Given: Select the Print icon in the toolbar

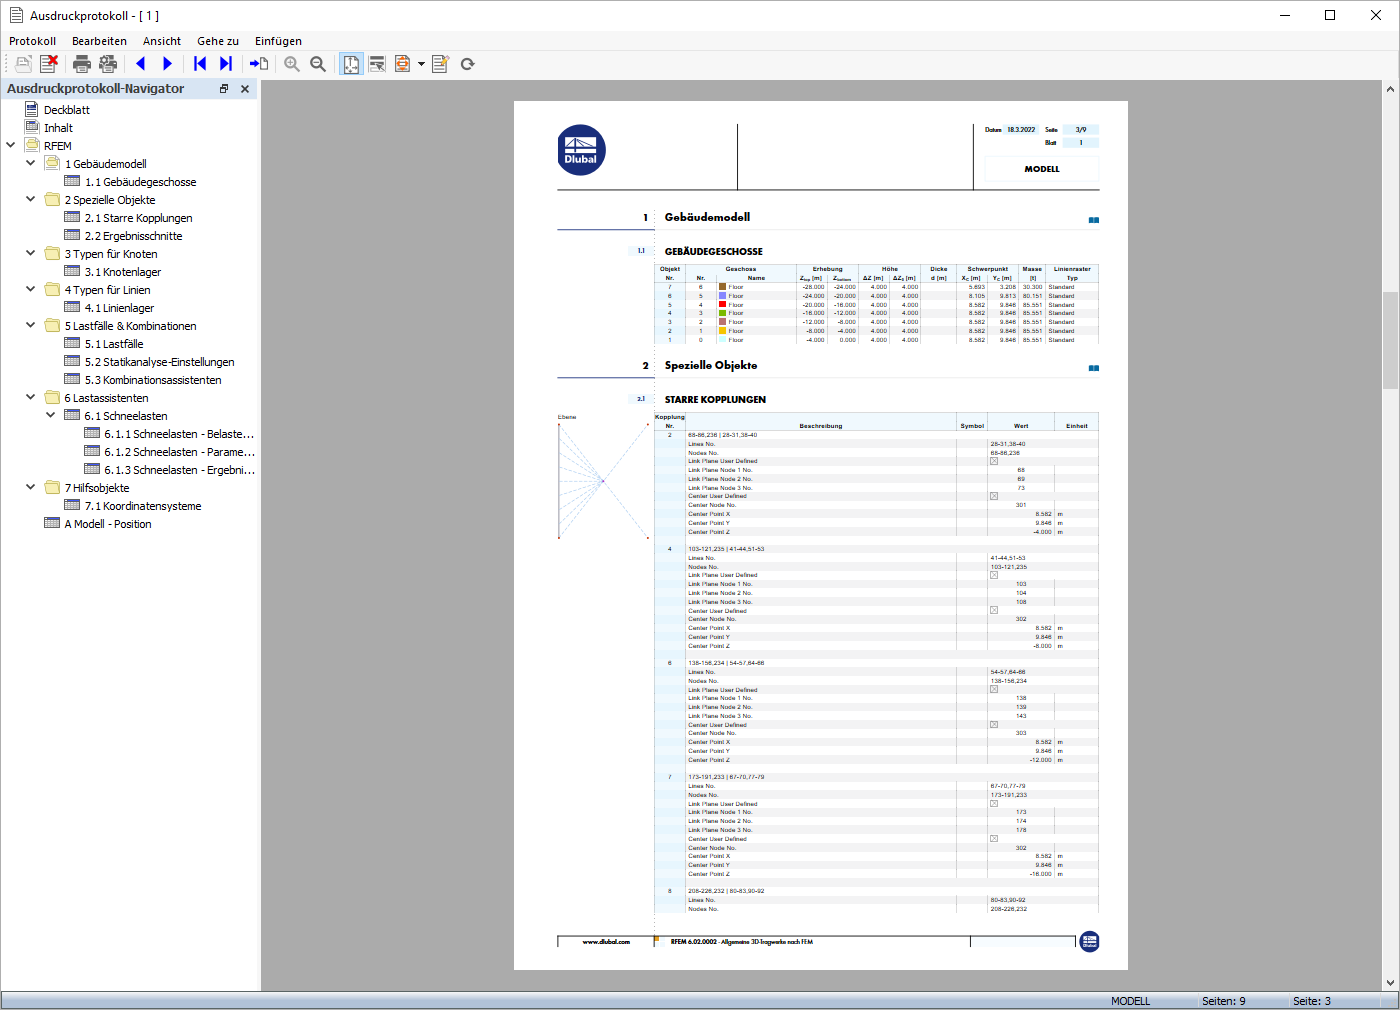Looking at the screenshot, I should tap(80, 63).
